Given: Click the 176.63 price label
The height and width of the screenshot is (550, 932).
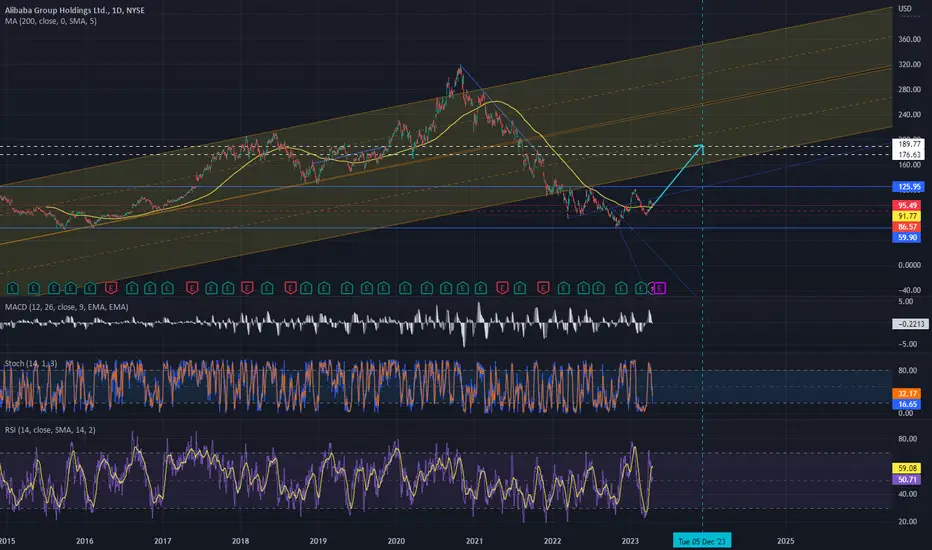Looking at the screenshot, I should tap(909, 155).
